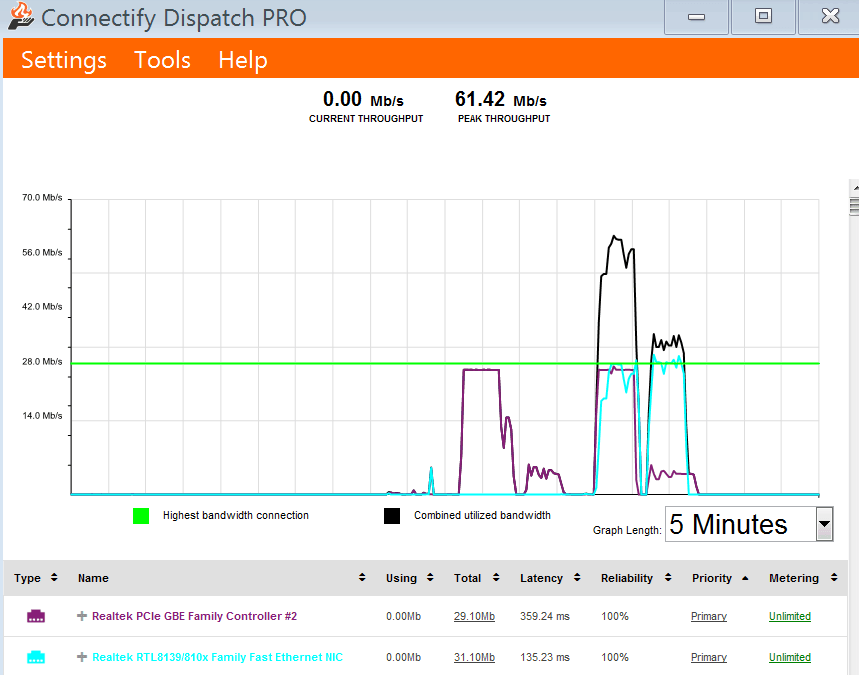Click Primary priority link for PCIe GBE controller

pyautogui.click(x=708, y=616)
